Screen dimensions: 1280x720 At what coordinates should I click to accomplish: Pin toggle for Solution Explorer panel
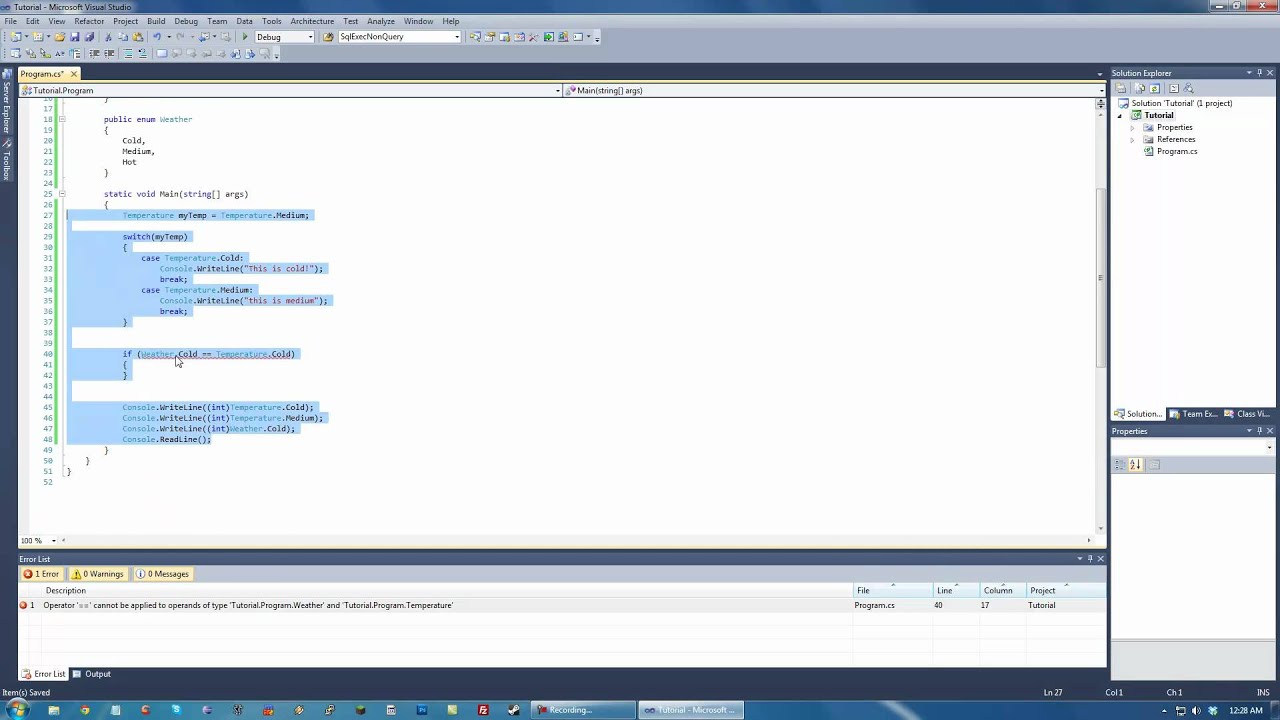point(1259,73)
